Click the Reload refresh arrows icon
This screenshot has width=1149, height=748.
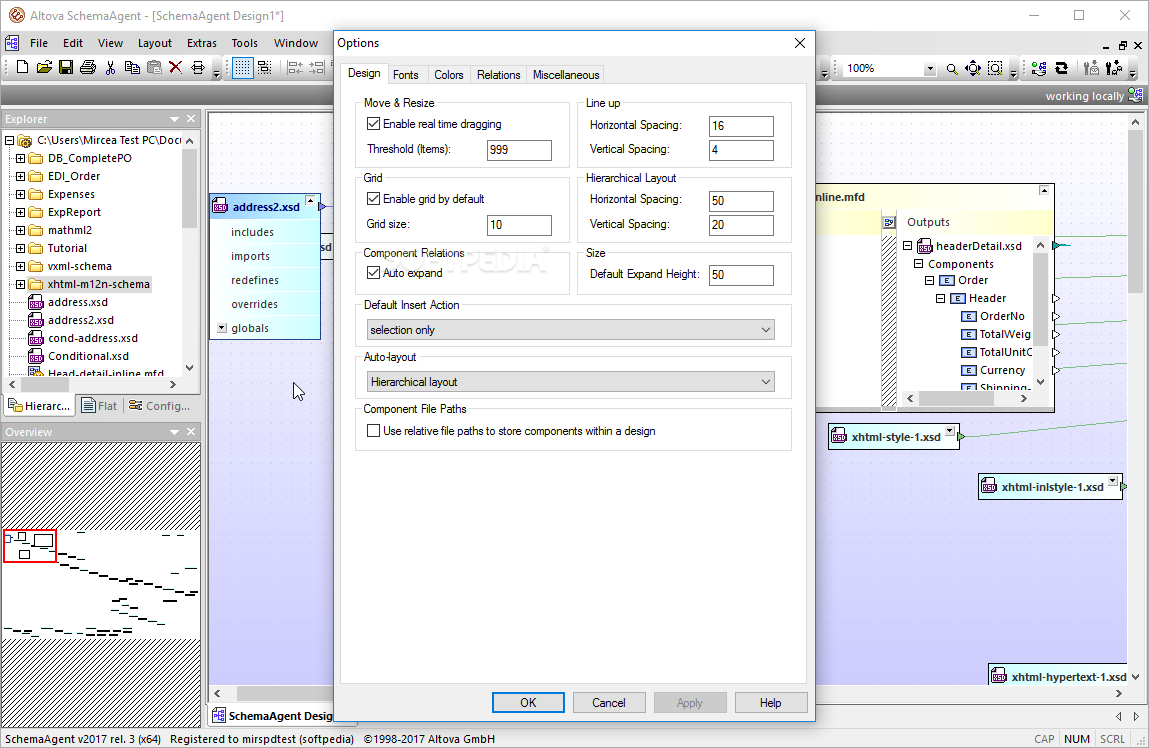pos(1061,69)
